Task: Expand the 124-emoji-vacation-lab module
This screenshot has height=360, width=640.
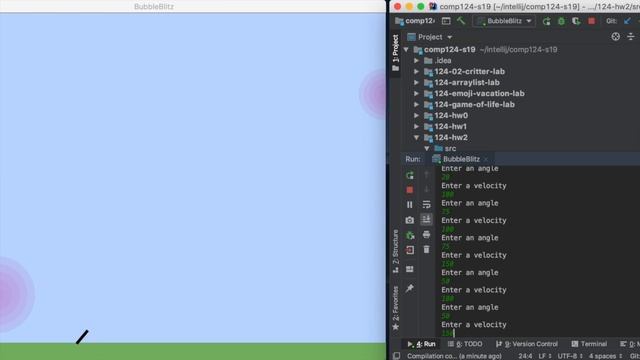Action: pyautogui.click(x=416, y=93)
